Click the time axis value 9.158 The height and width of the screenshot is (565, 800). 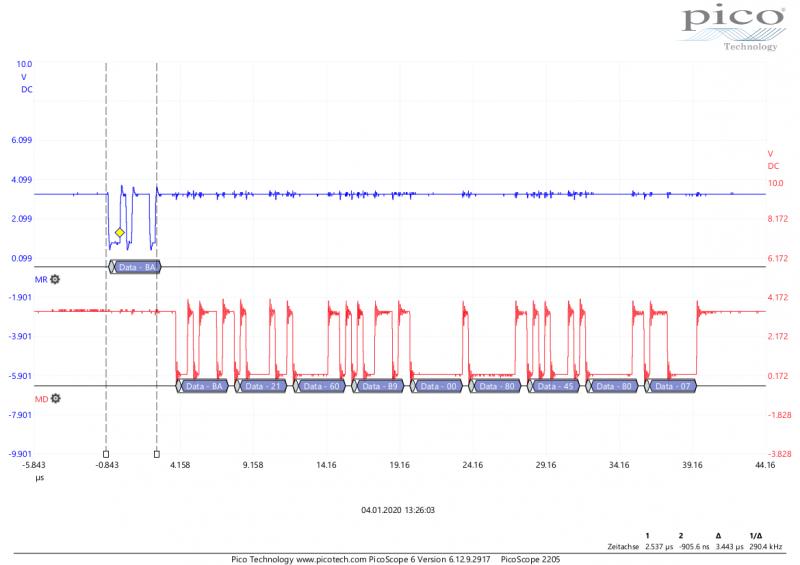pyautogui.click(x=253, y=465)
